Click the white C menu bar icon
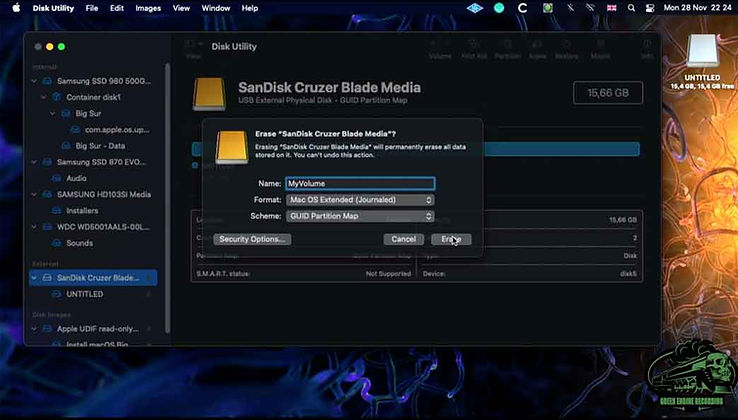The width and height of the screenshot is (738, 420). [522, 8]
